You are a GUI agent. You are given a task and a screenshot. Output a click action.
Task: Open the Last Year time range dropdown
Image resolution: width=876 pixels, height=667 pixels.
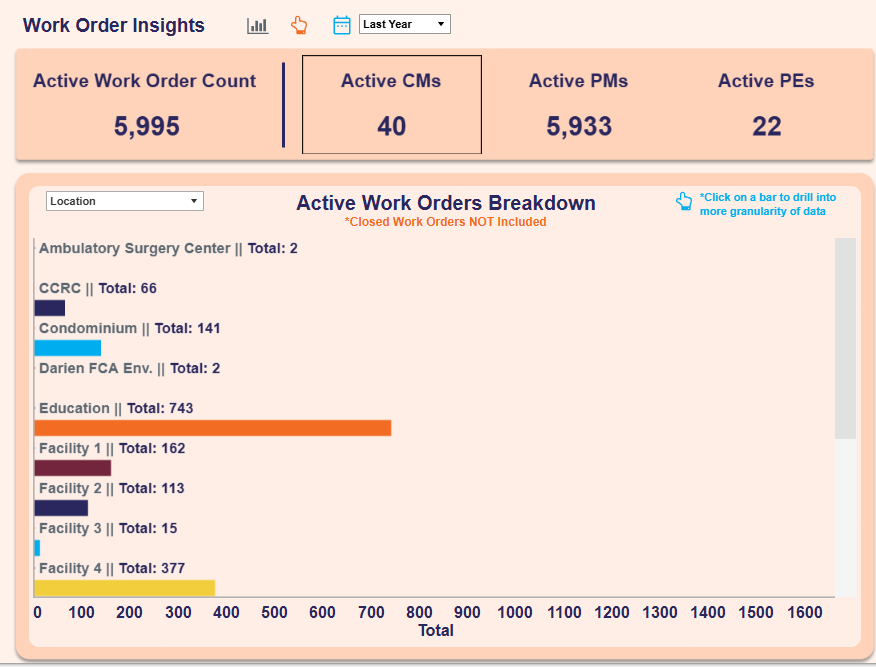pos(404,23)
